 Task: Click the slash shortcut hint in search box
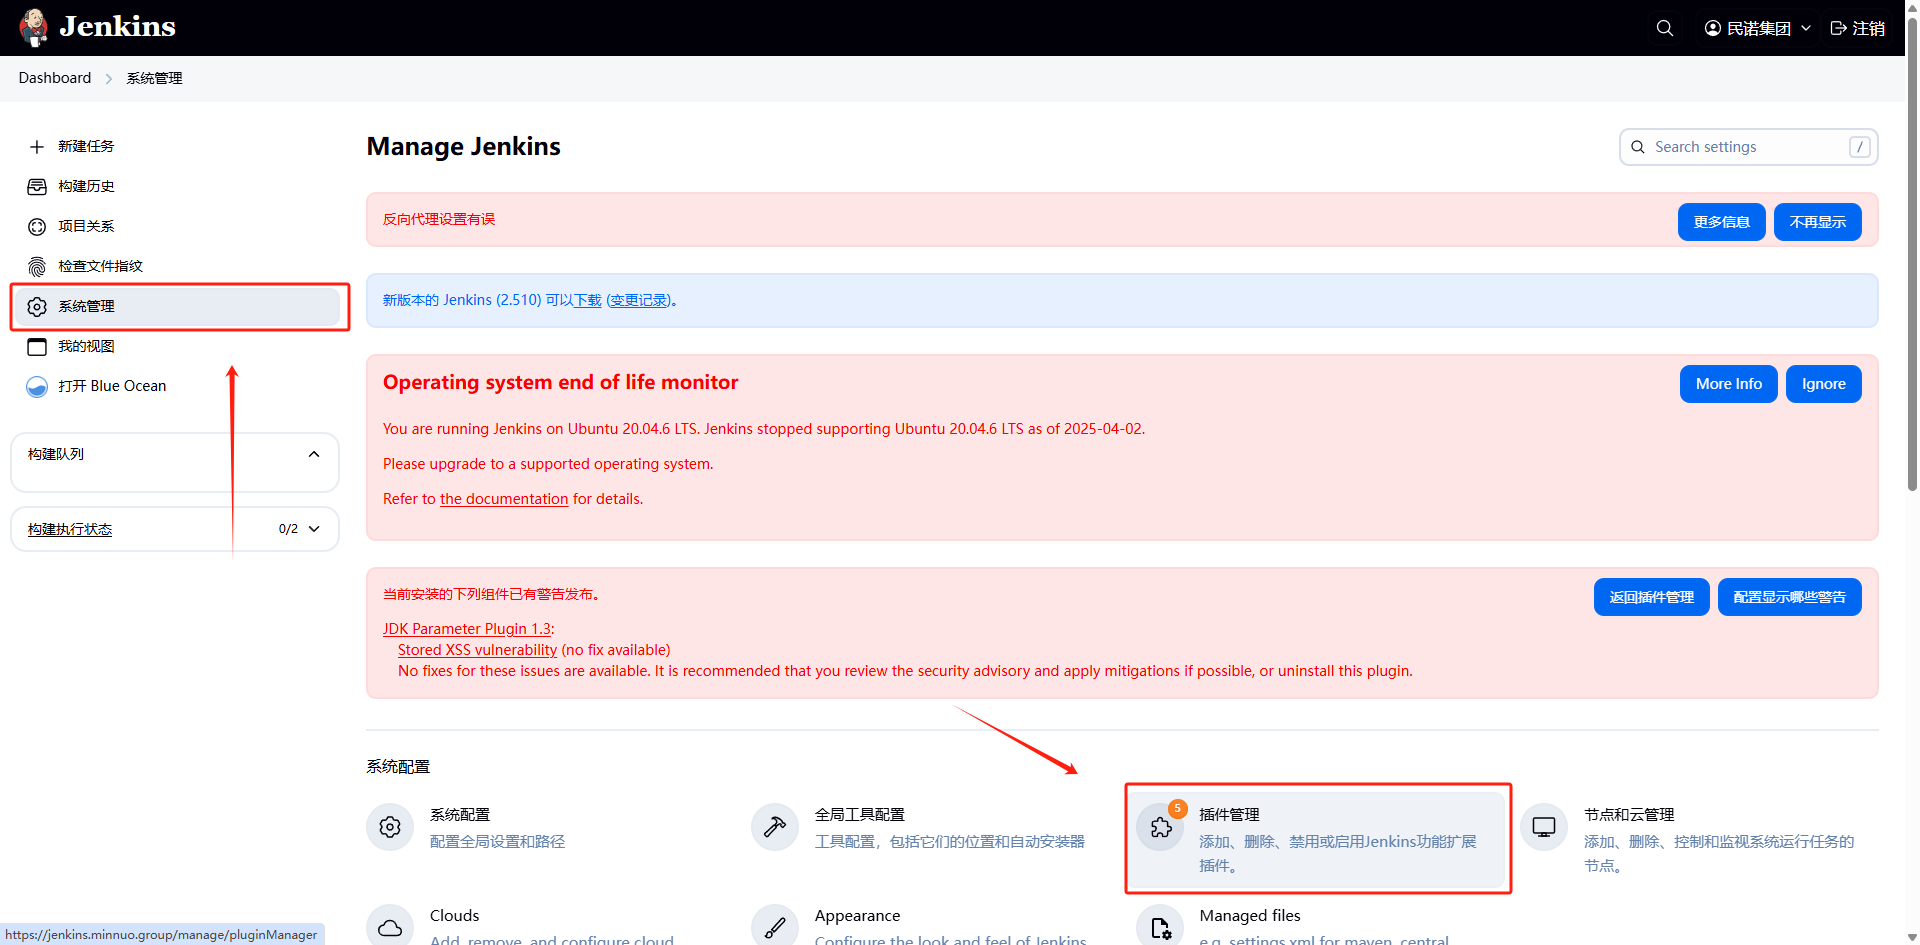click(x=1859, y=147)
